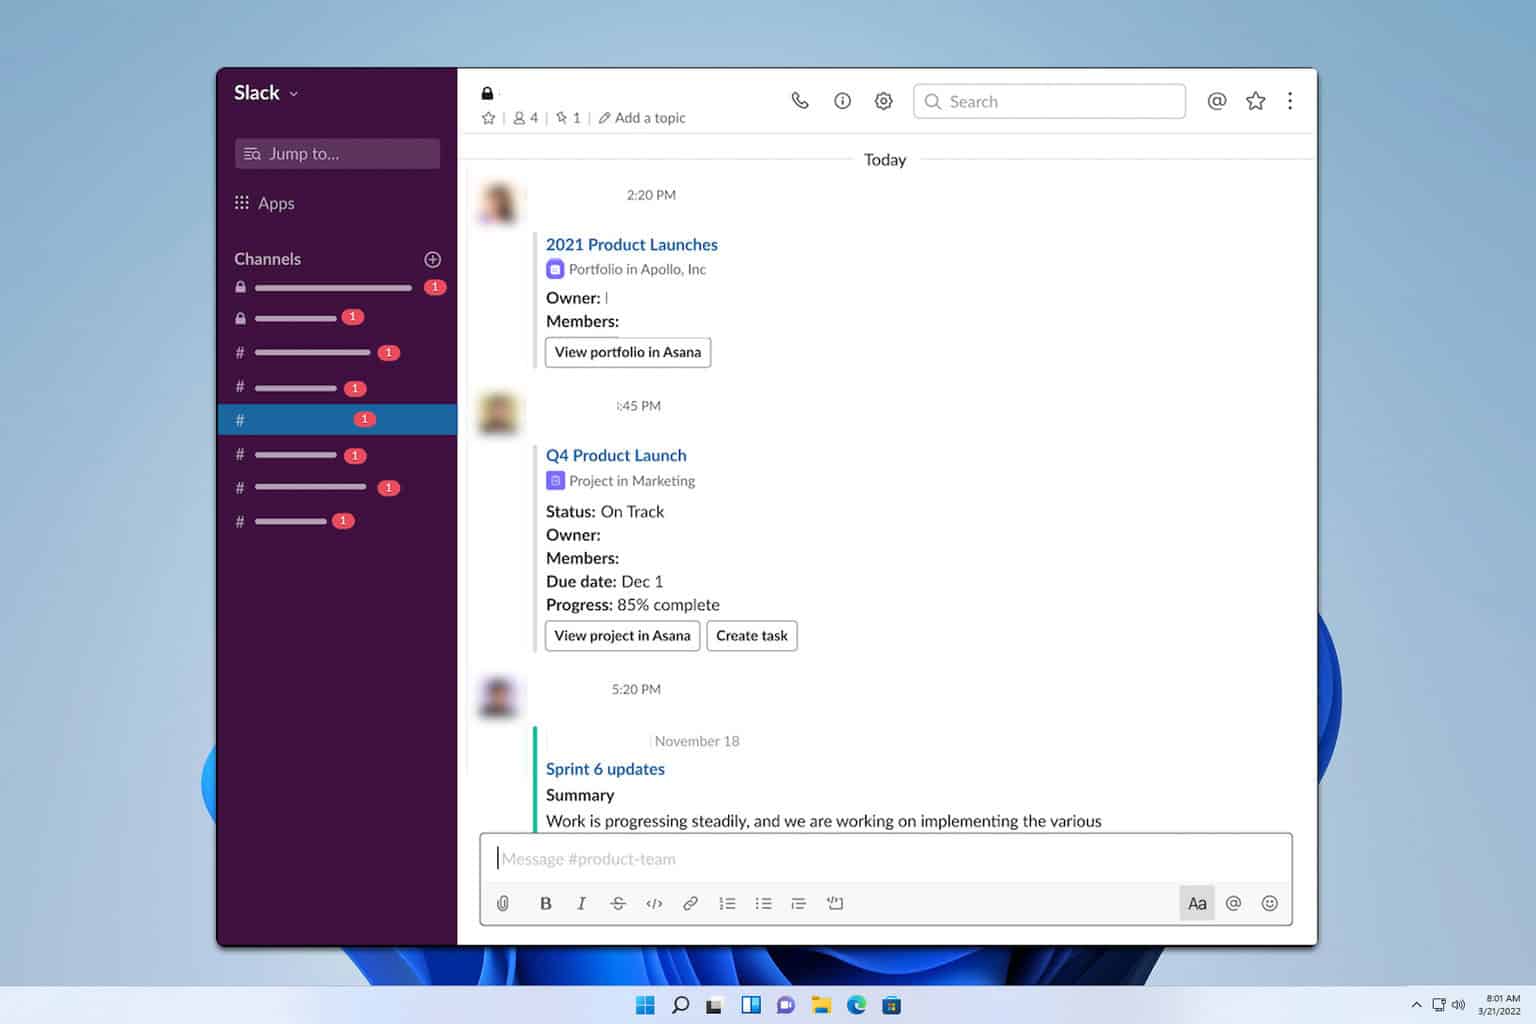Screen dimensions: 1536x1024
Task: Open the Sprint 6 updates link
Action: click(605, 769)
